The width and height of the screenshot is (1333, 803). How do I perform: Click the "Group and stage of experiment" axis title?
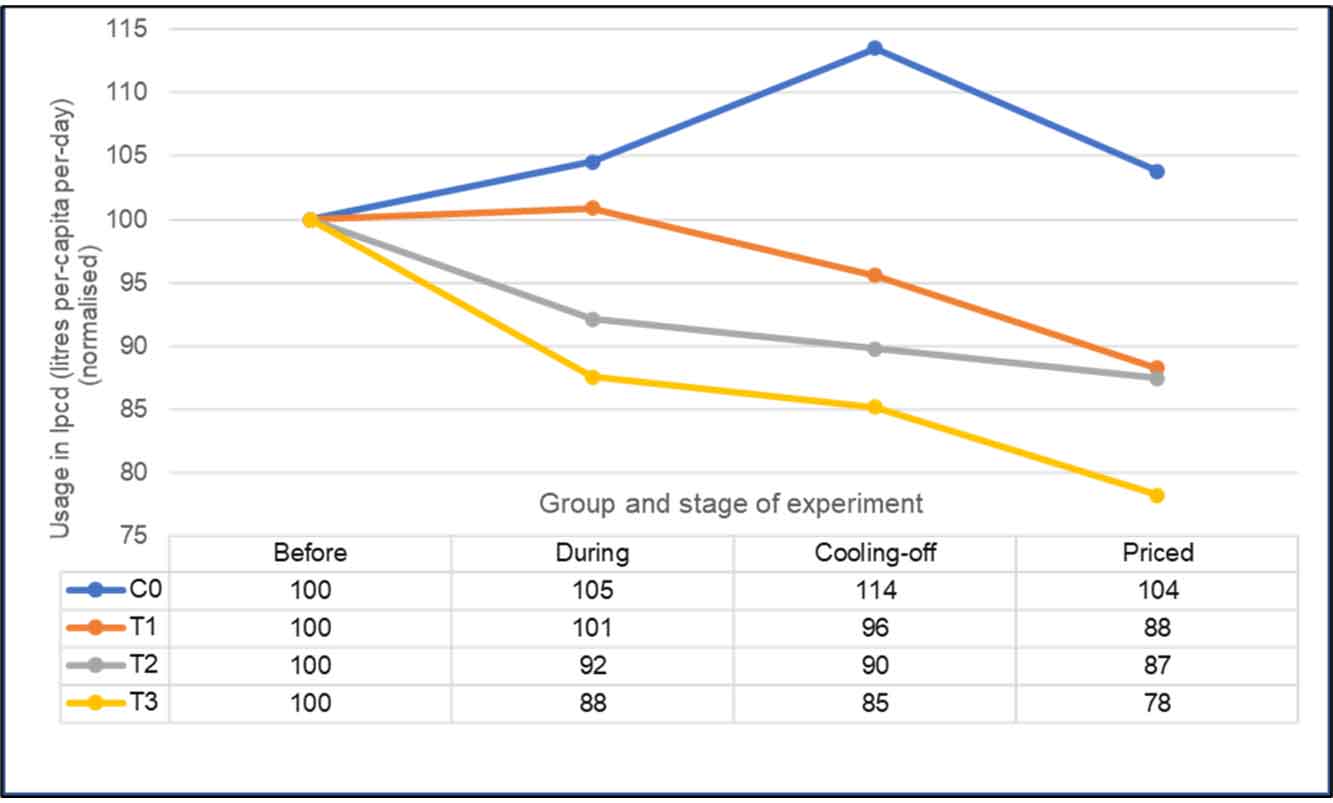click(731, 503)
